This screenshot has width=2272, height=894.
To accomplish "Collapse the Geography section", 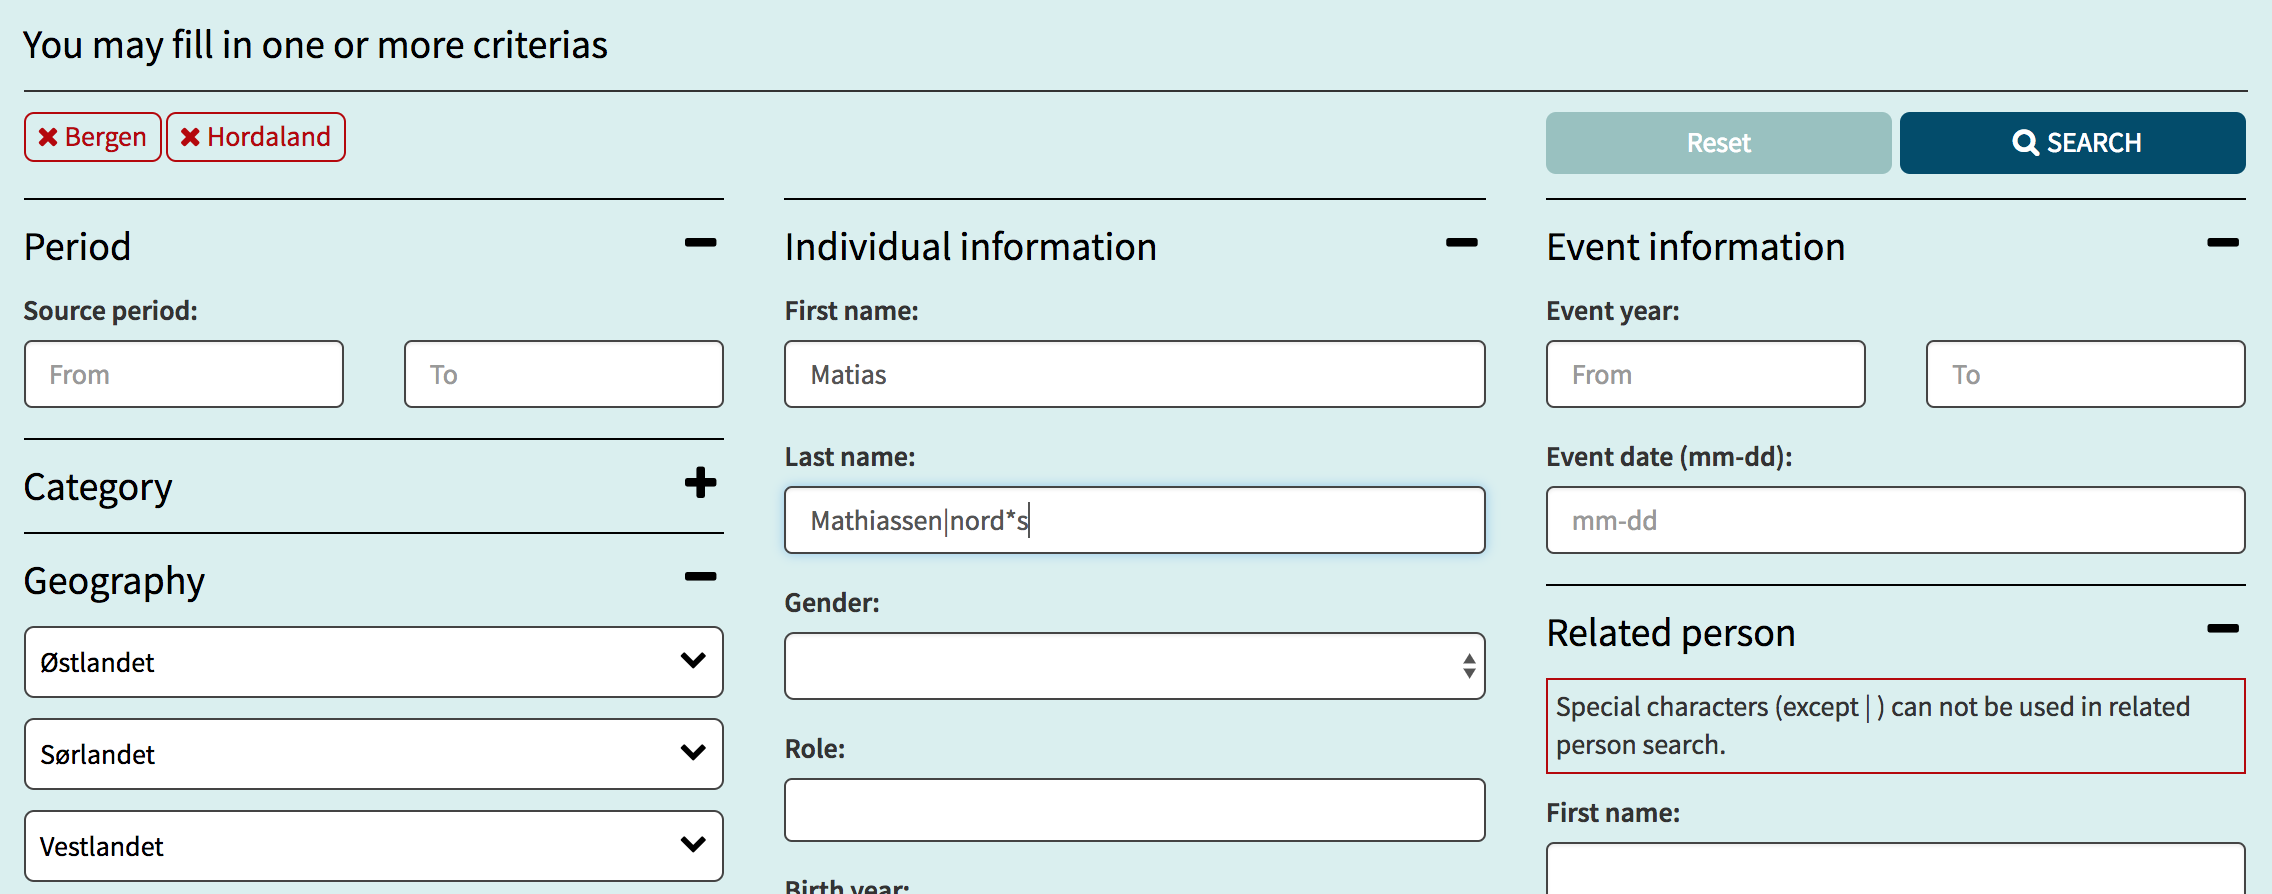I will tap(700, 577).
